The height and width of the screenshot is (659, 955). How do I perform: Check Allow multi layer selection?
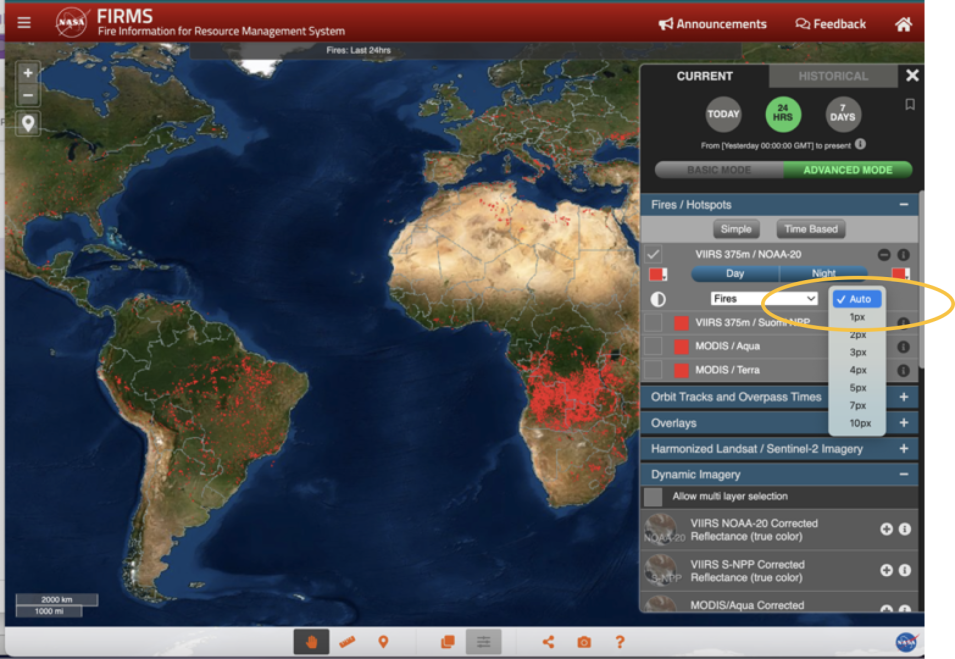(654, 496)
